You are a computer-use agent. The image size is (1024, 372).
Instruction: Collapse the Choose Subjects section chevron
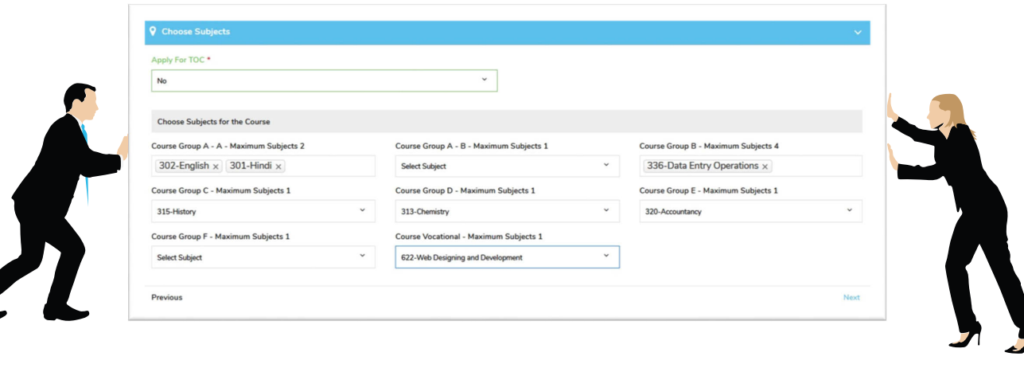(857, 33)
